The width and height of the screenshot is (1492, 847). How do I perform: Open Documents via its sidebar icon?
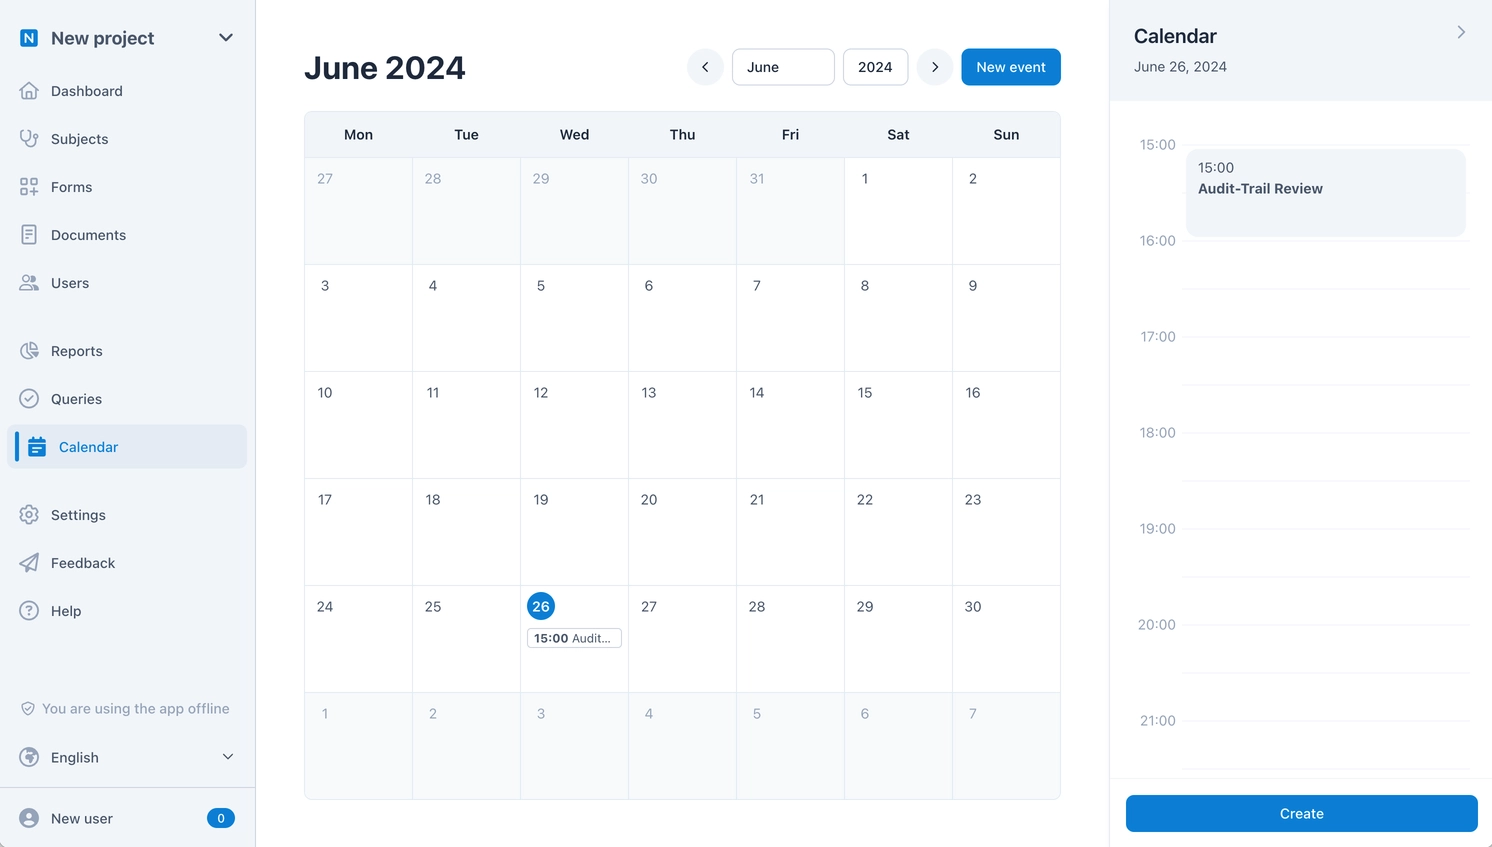pos(30,235)
